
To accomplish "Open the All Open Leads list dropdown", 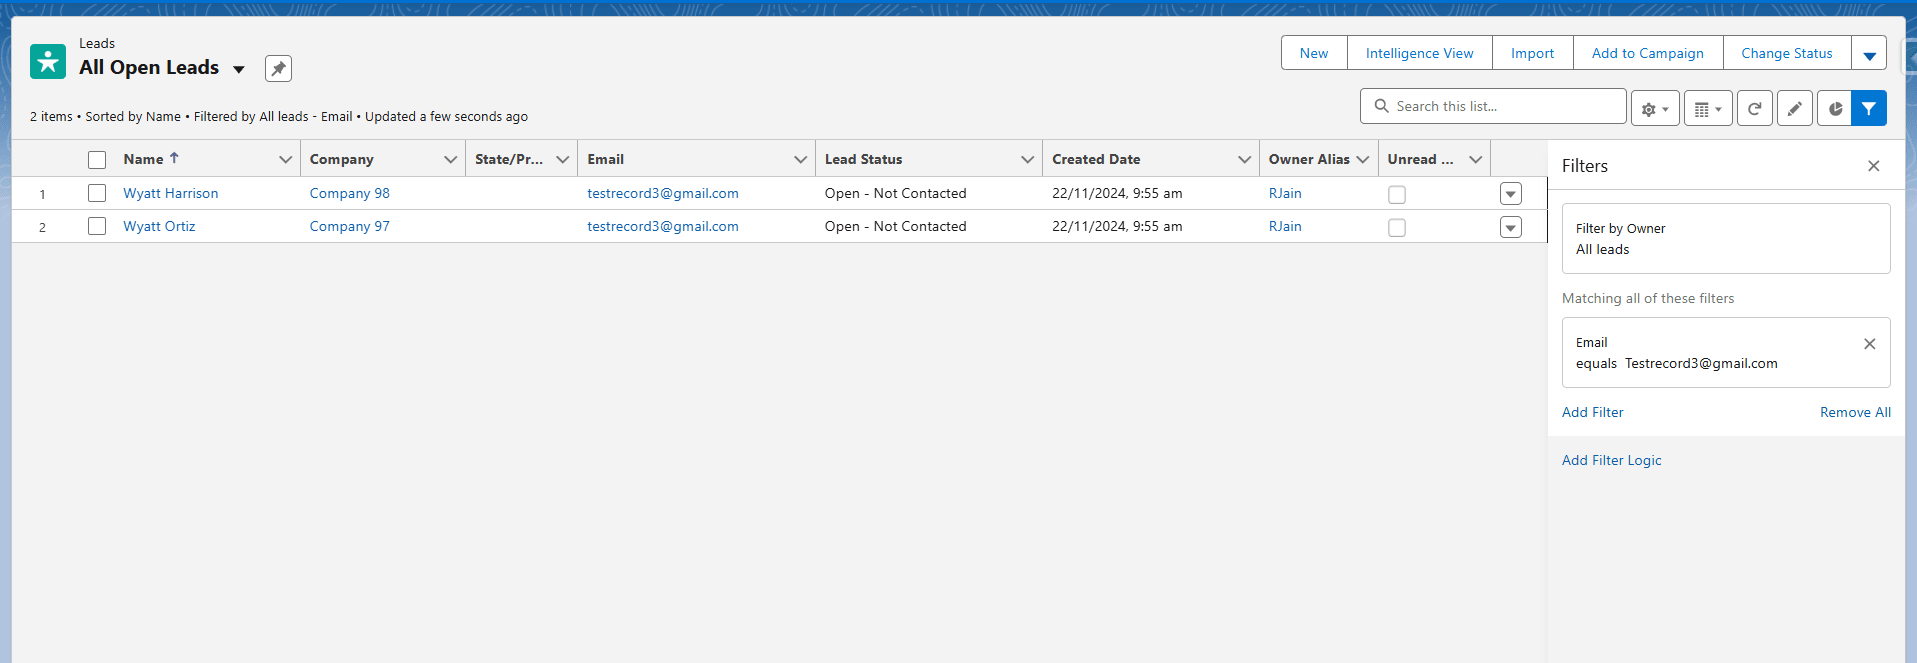I will [x=239, y=69].
